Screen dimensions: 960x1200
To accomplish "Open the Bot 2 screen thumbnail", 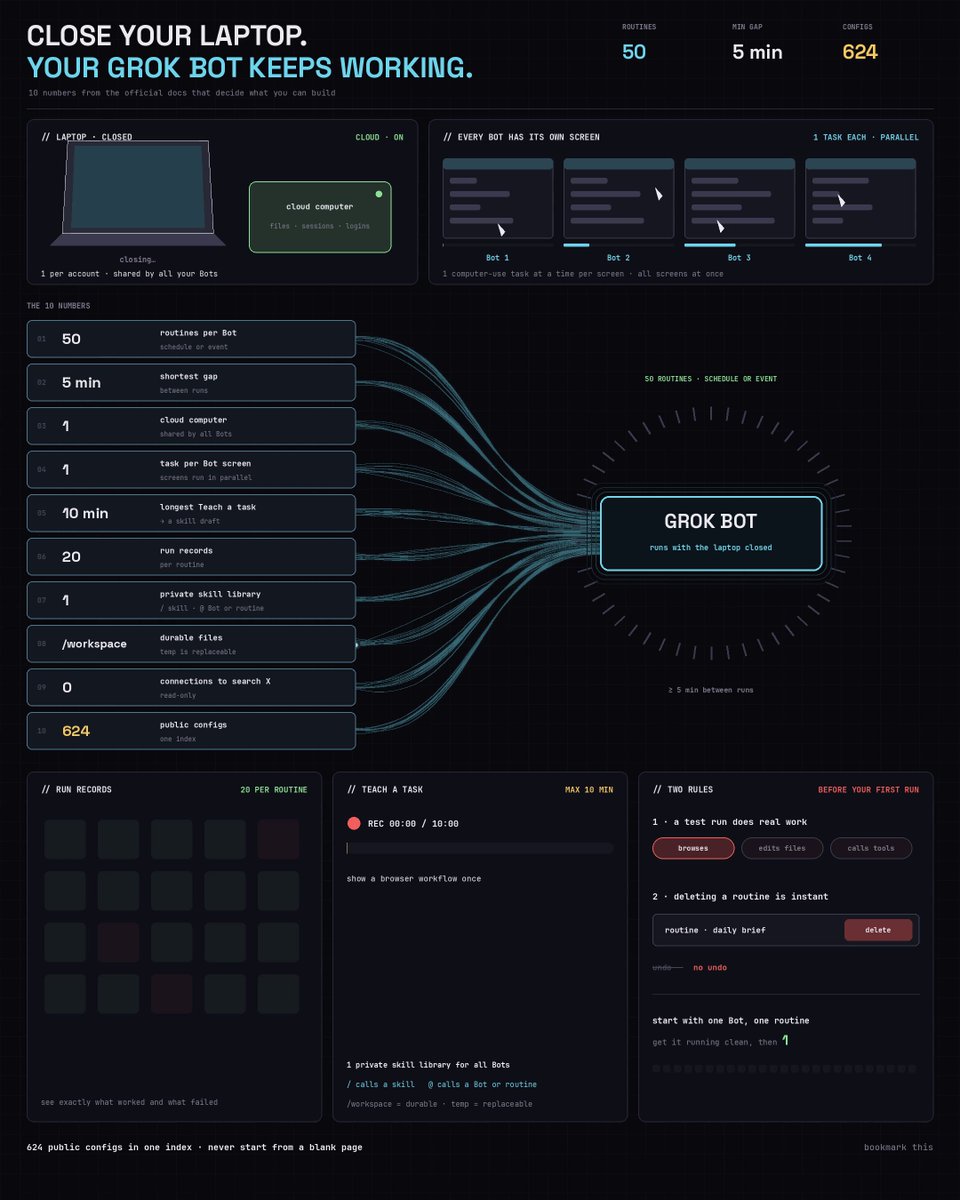I will pyautogui.click(x=619, y=198).
